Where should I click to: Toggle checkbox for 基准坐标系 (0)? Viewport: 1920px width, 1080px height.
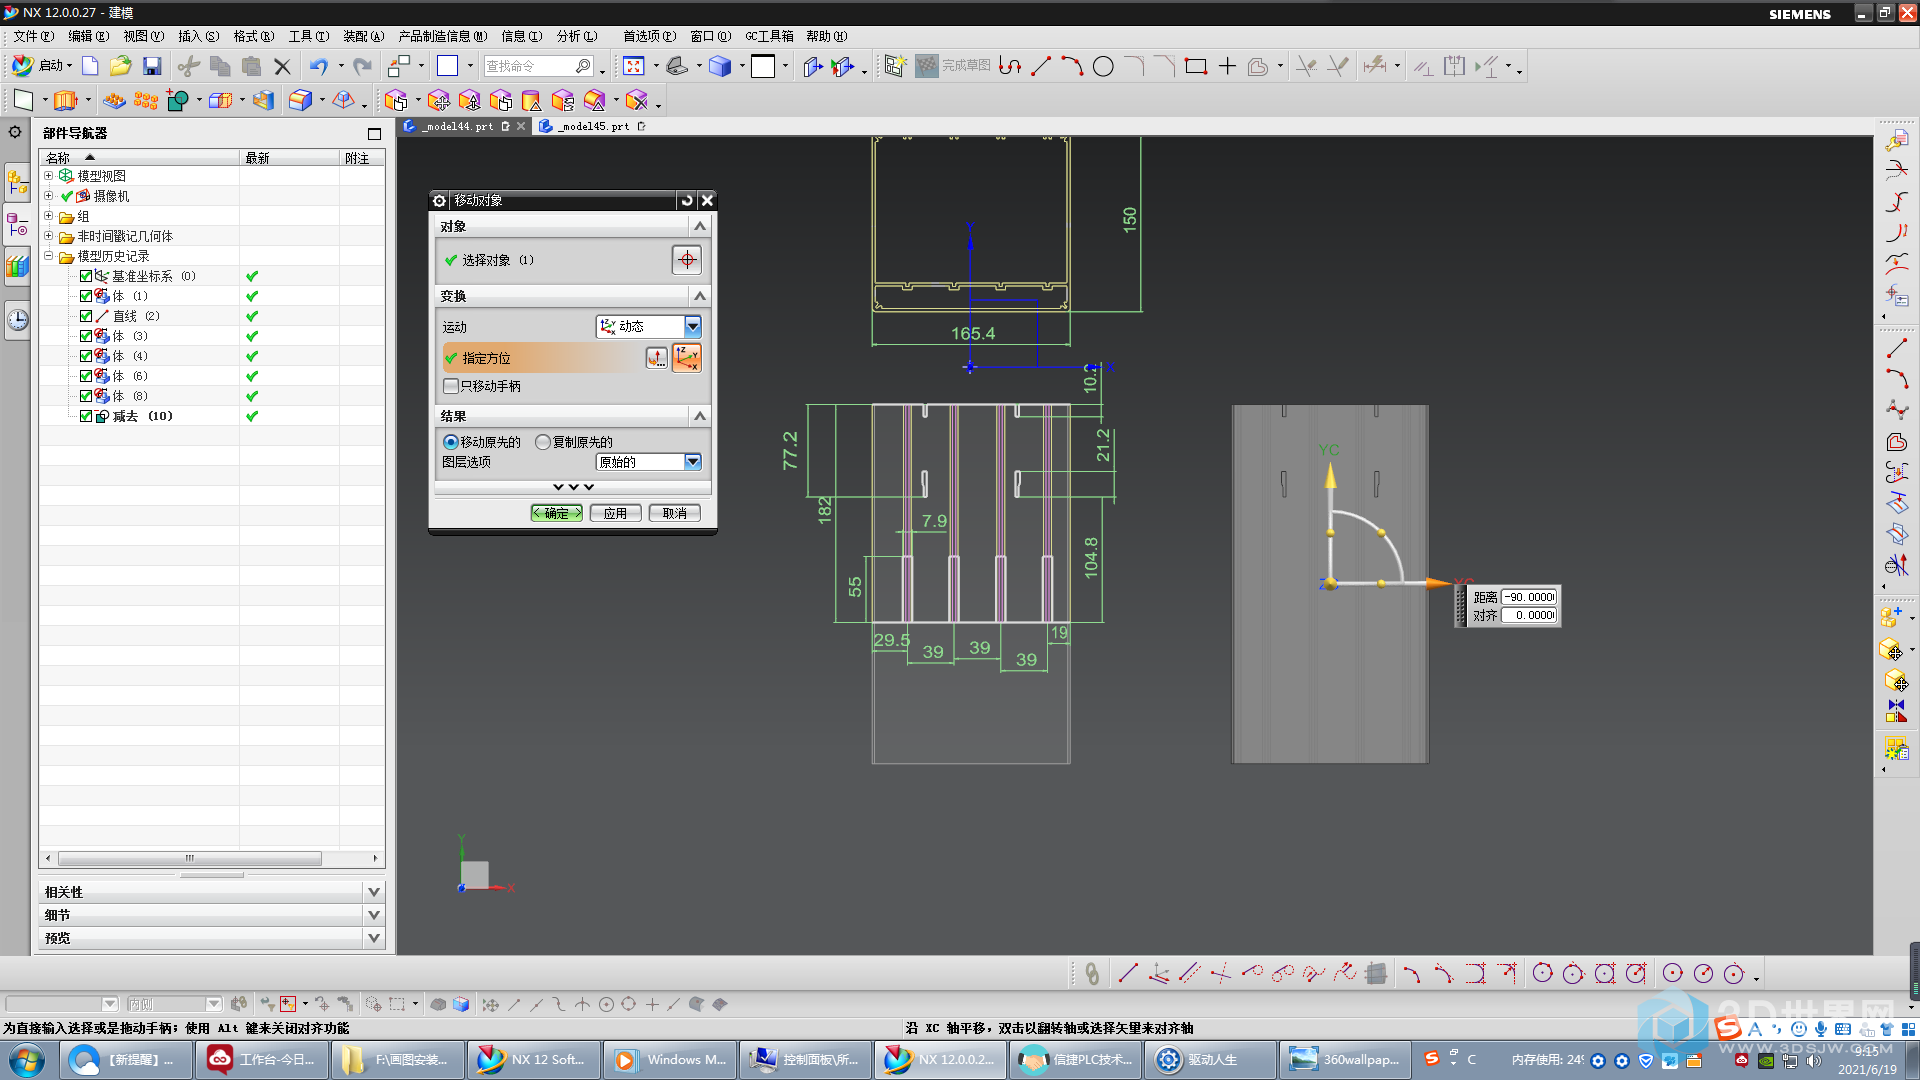pos(86,276)
